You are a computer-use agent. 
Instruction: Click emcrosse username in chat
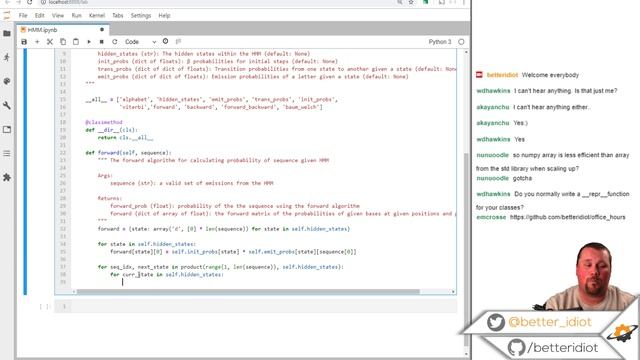[x=491, y=217]
